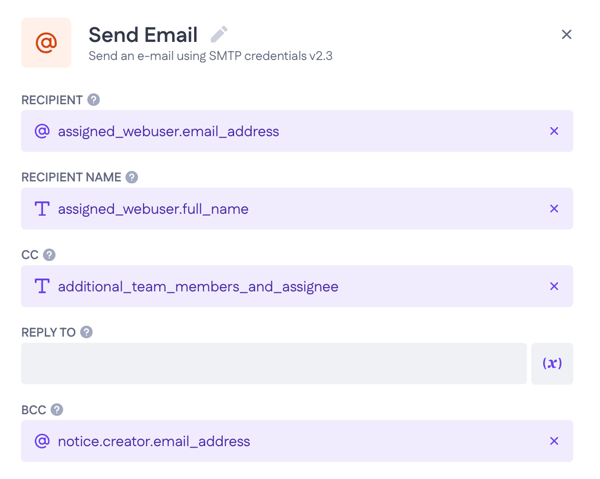Screen dimensions: 600x479
Task: Clear the assigned_webuser.email_address recipient value
Action: click(554, 131)
